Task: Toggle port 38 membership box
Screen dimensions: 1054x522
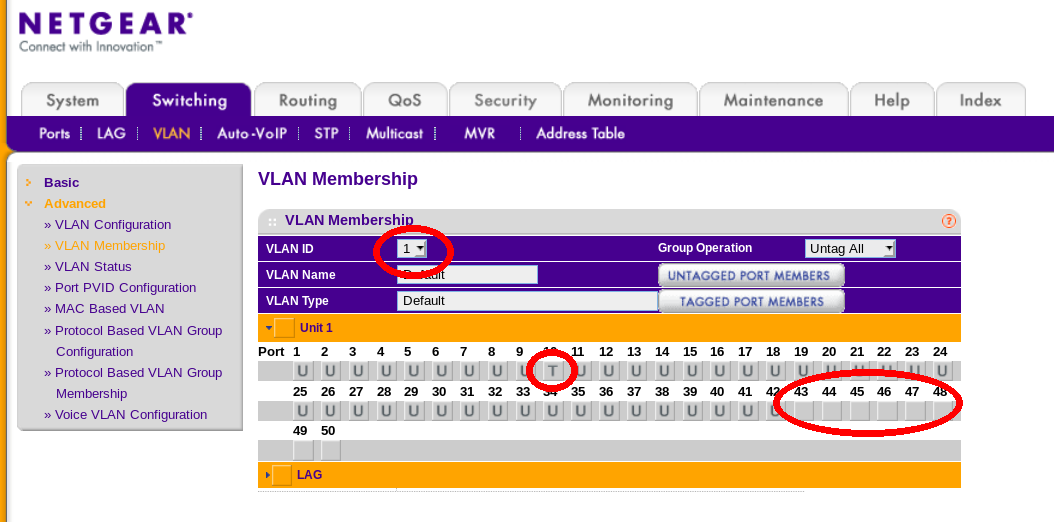Action: (664, 410)
